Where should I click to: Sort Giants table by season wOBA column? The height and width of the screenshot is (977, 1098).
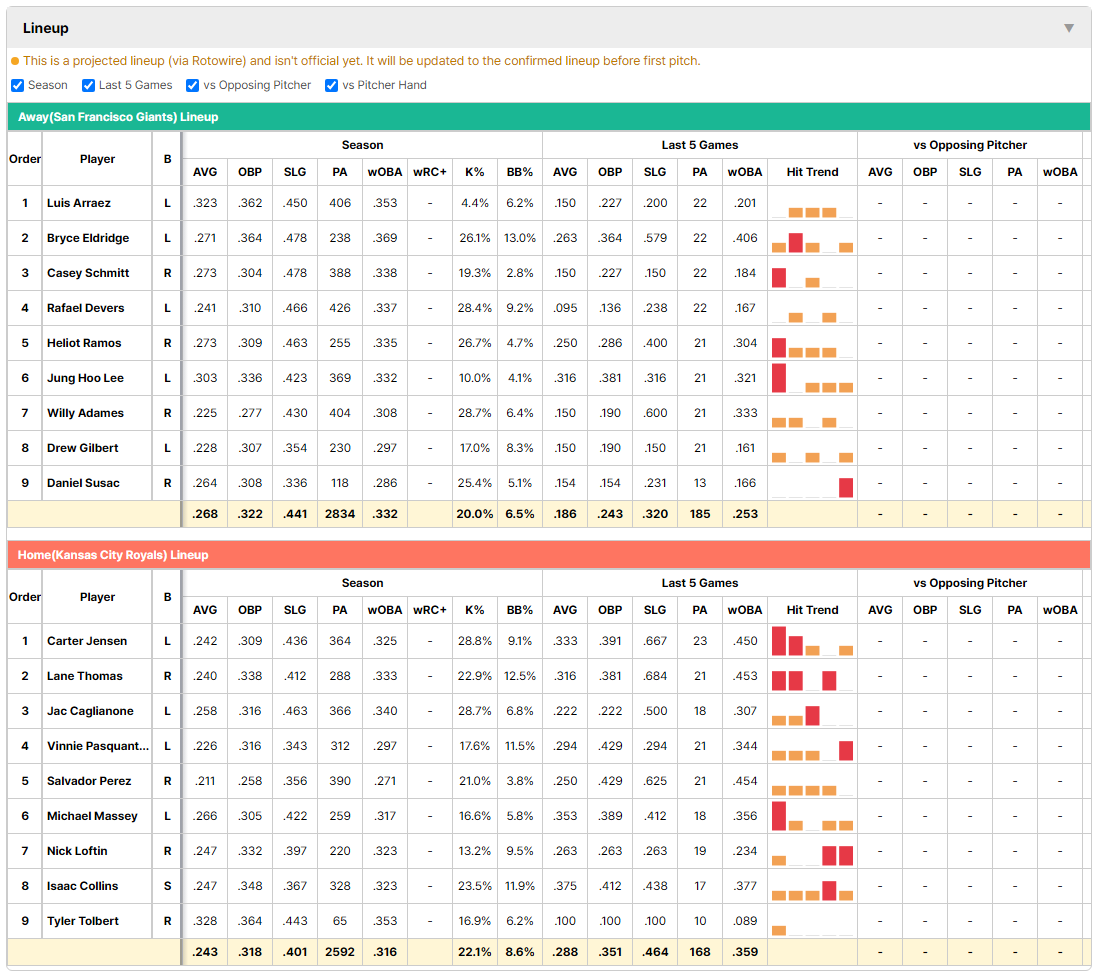384,172
